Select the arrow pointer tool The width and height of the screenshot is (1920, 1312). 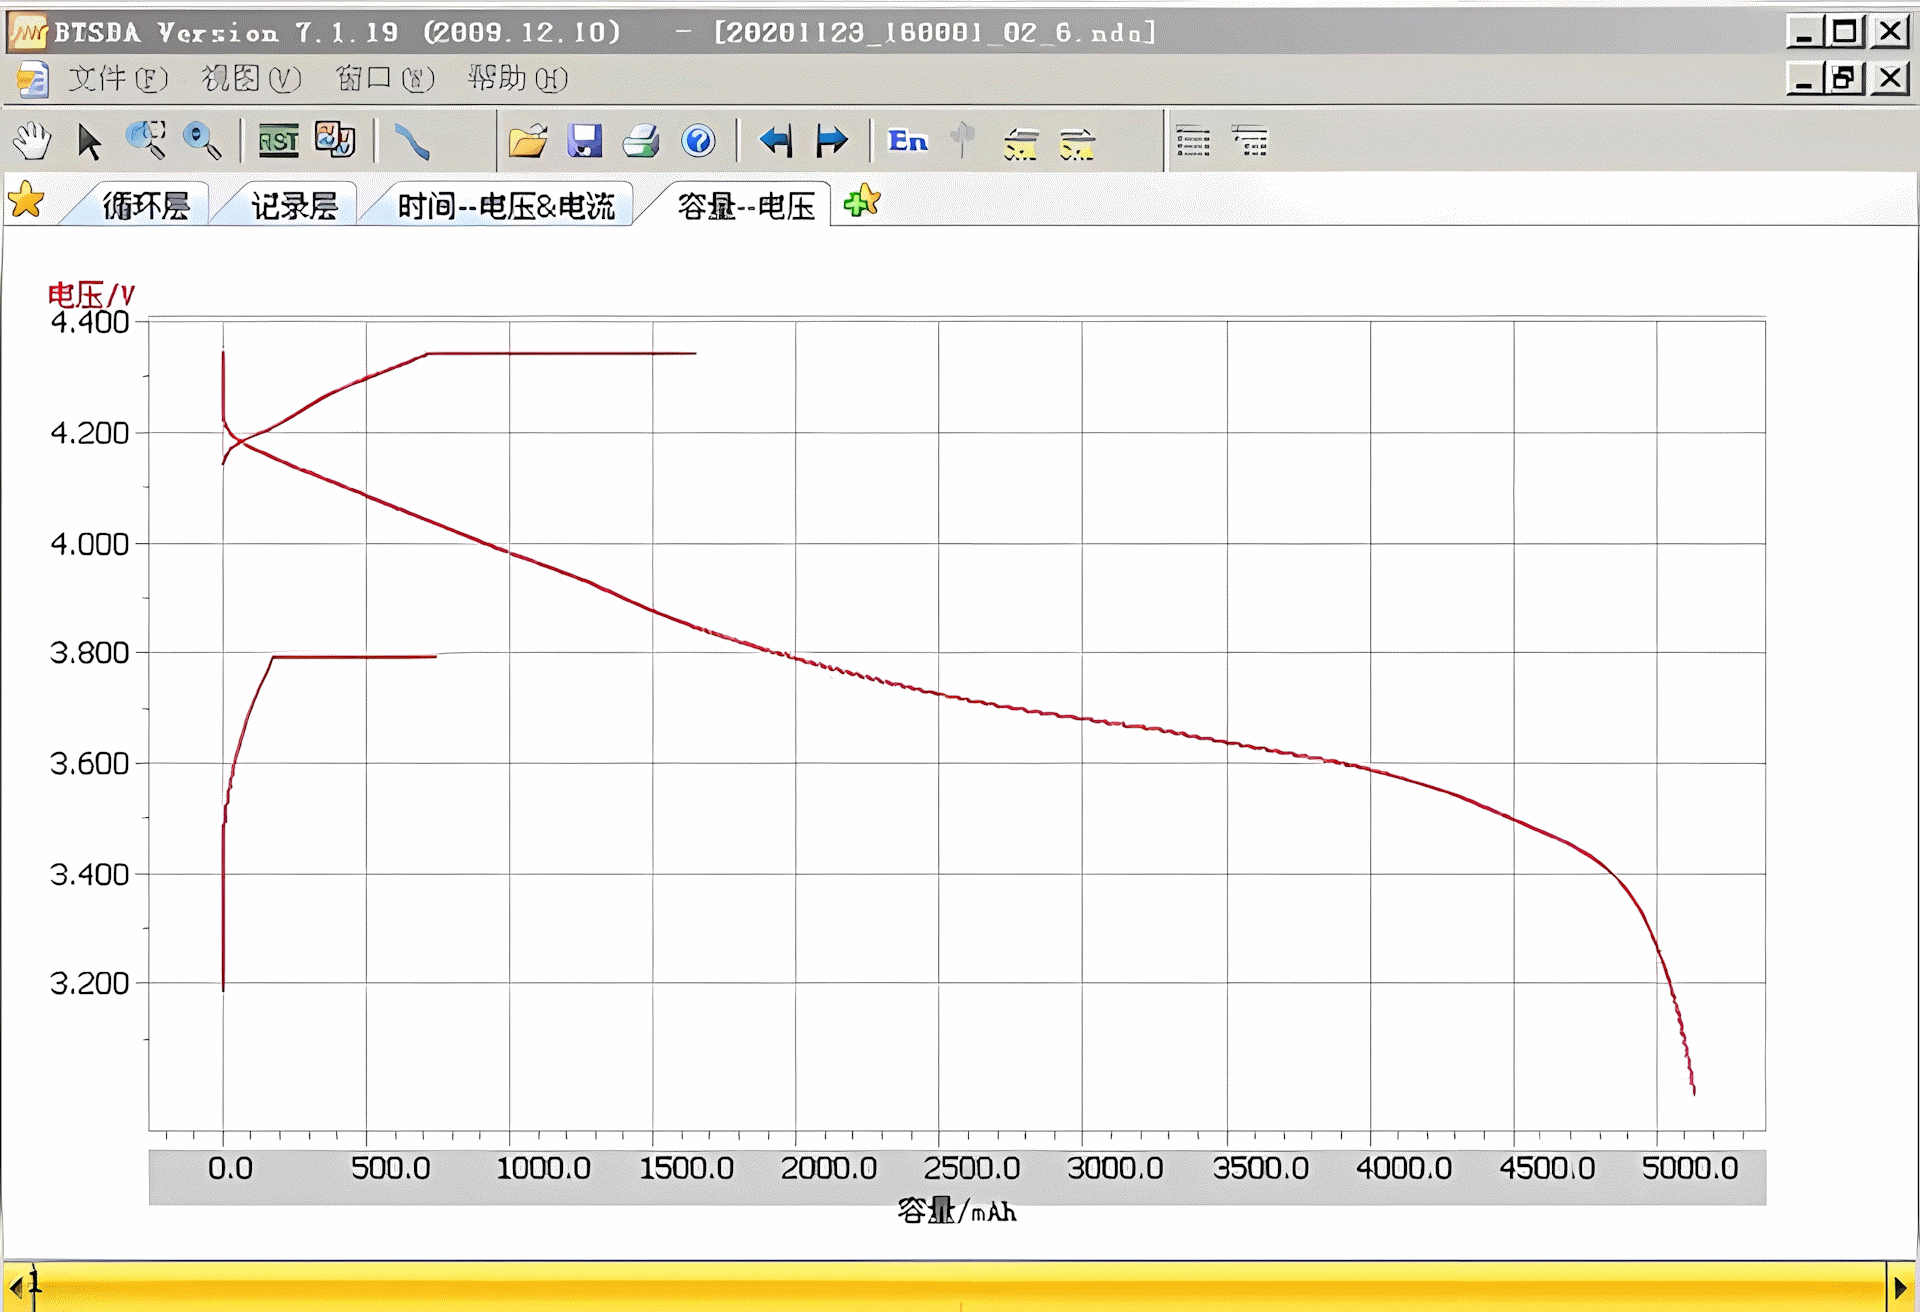pos(89,141)
